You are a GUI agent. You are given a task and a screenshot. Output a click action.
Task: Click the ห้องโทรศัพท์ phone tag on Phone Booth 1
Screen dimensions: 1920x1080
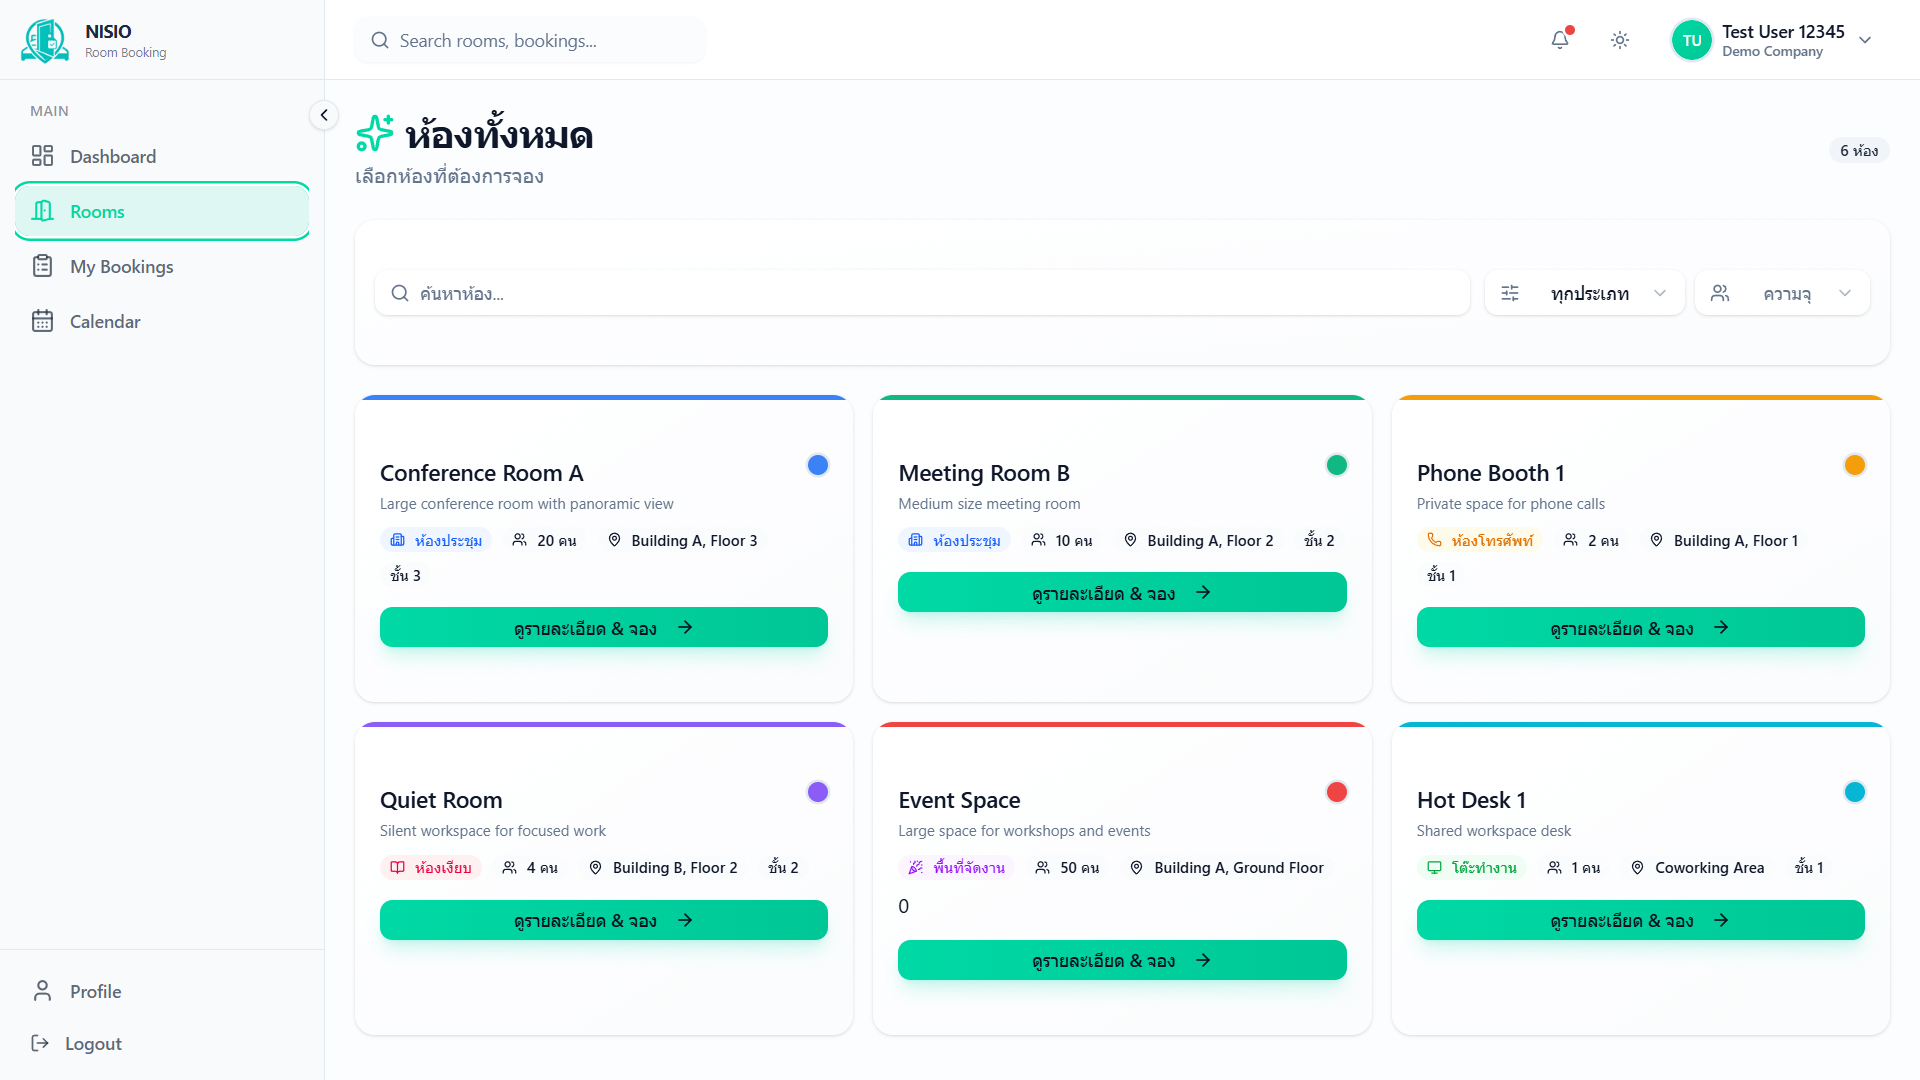pos(1480,540)
